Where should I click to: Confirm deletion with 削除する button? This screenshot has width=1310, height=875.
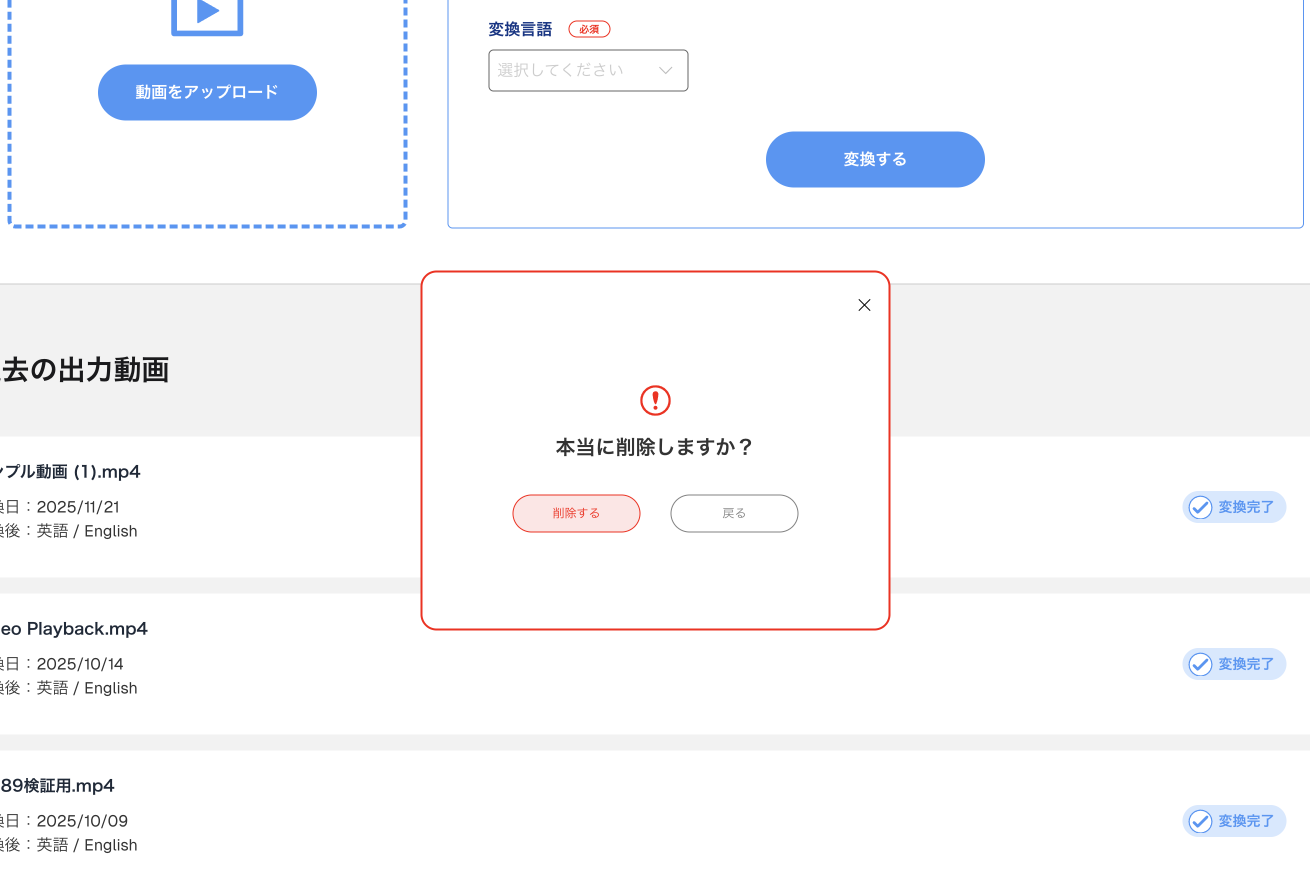(576, 513)
